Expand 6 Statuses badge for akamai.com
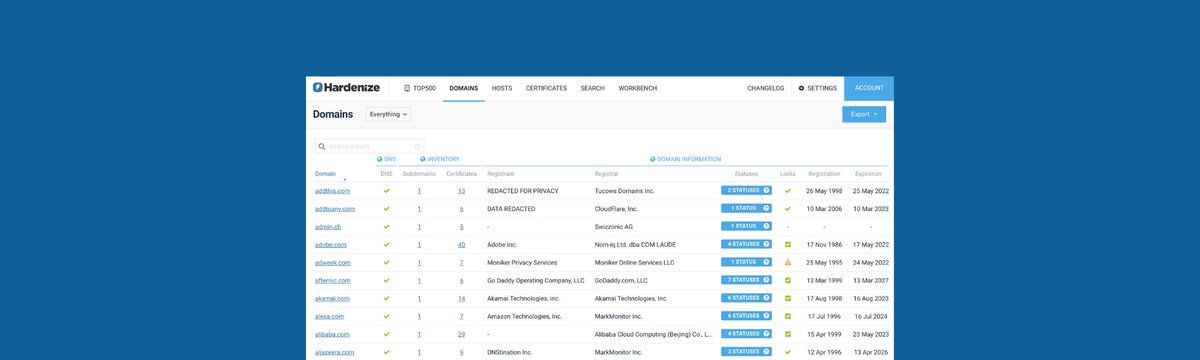Screen dimensions: 1200x360 pos(746,298)
